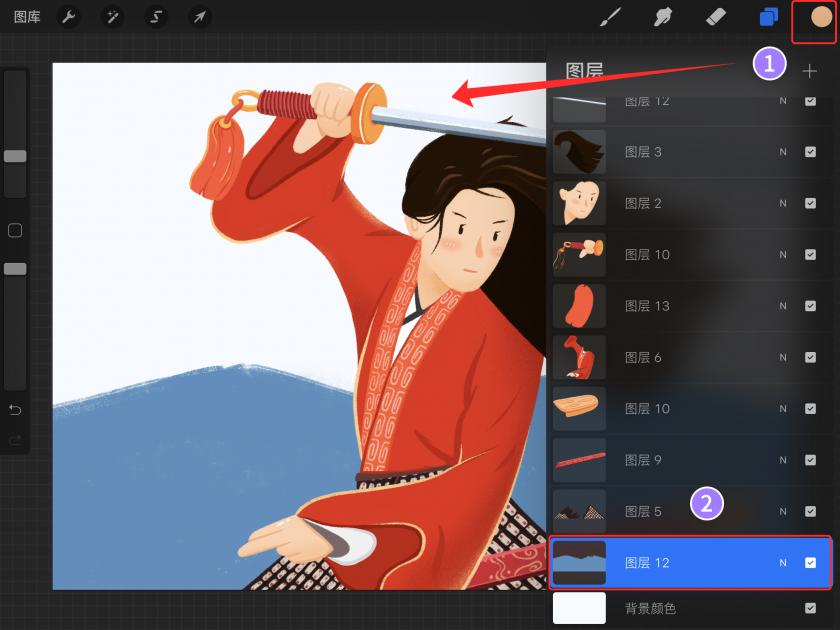
Task: Select the layer named 图层 5
Action: tap(643, 512)
